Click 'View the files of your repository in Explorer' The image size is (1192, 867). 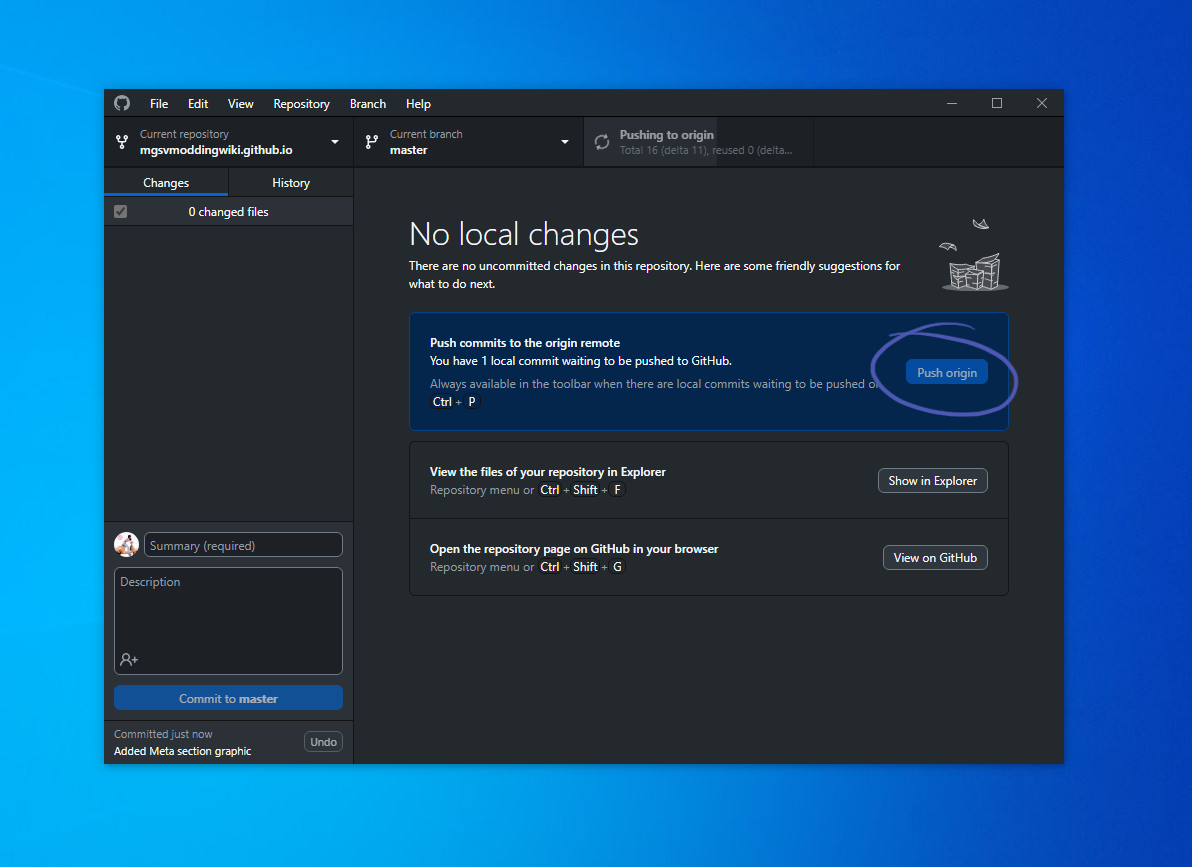(547, 472)
